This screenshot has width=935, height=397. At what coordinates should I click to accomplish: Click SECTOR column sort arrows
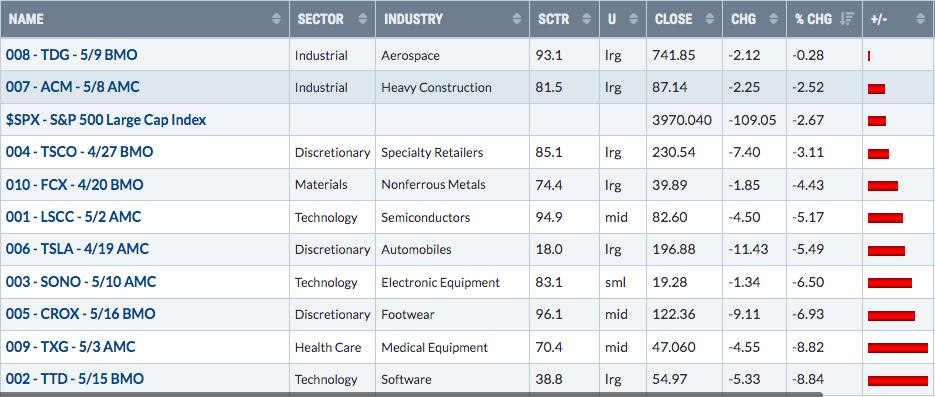pos(363,19)
